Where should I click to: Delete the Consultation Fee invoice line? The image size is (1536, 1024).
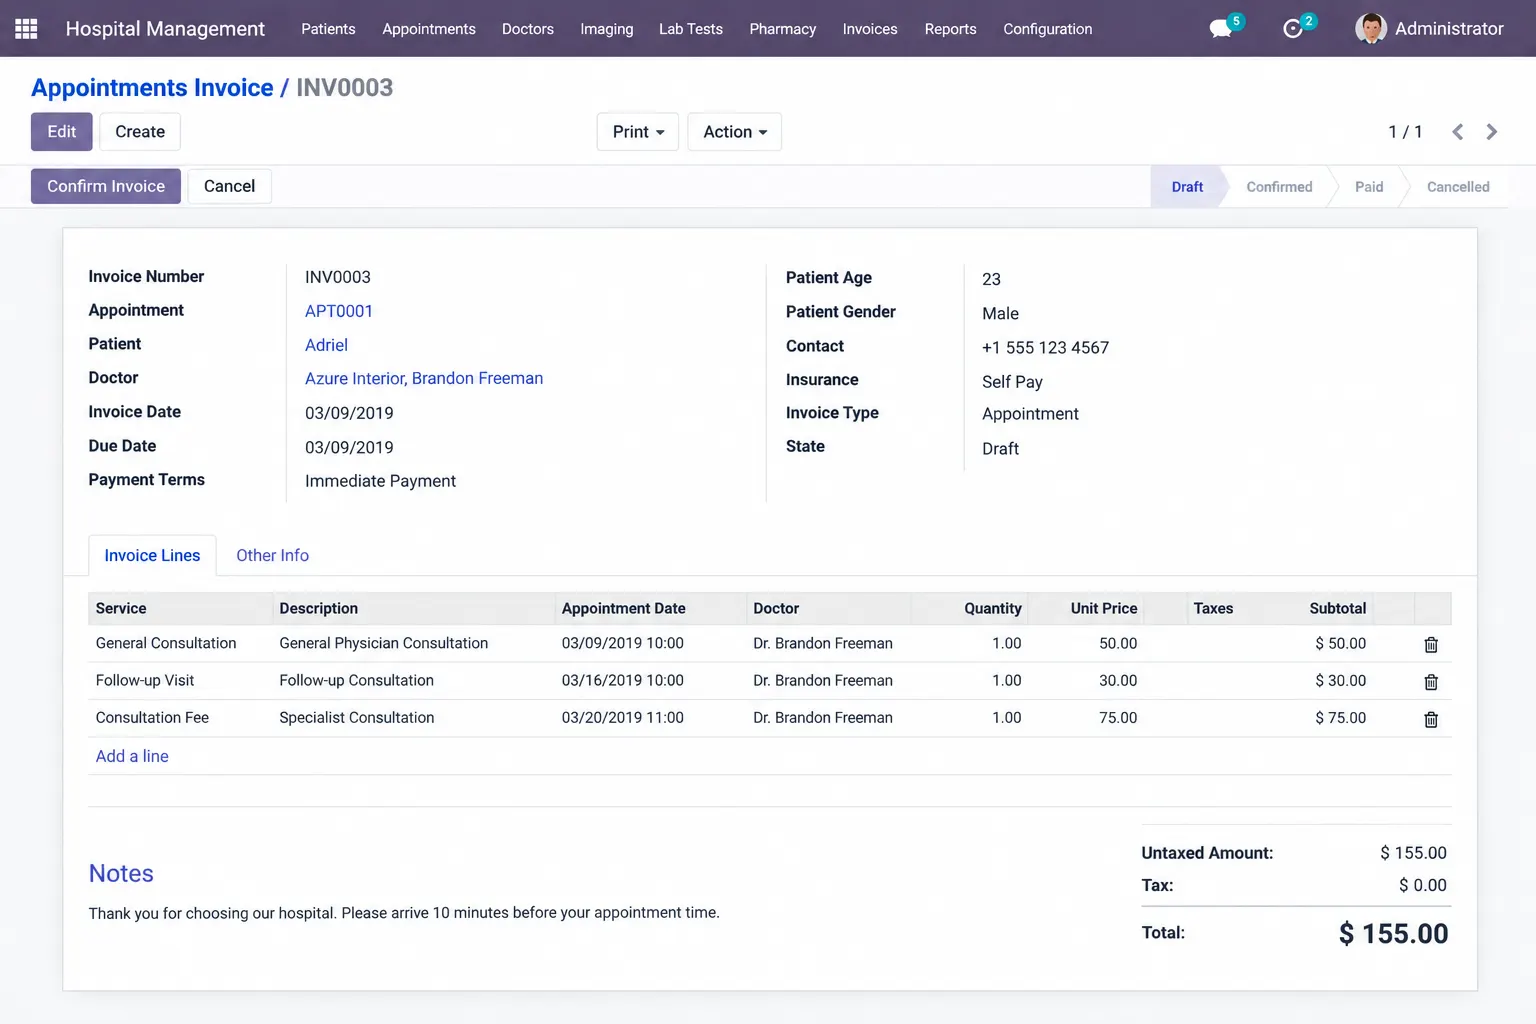tap(1431, 719)
